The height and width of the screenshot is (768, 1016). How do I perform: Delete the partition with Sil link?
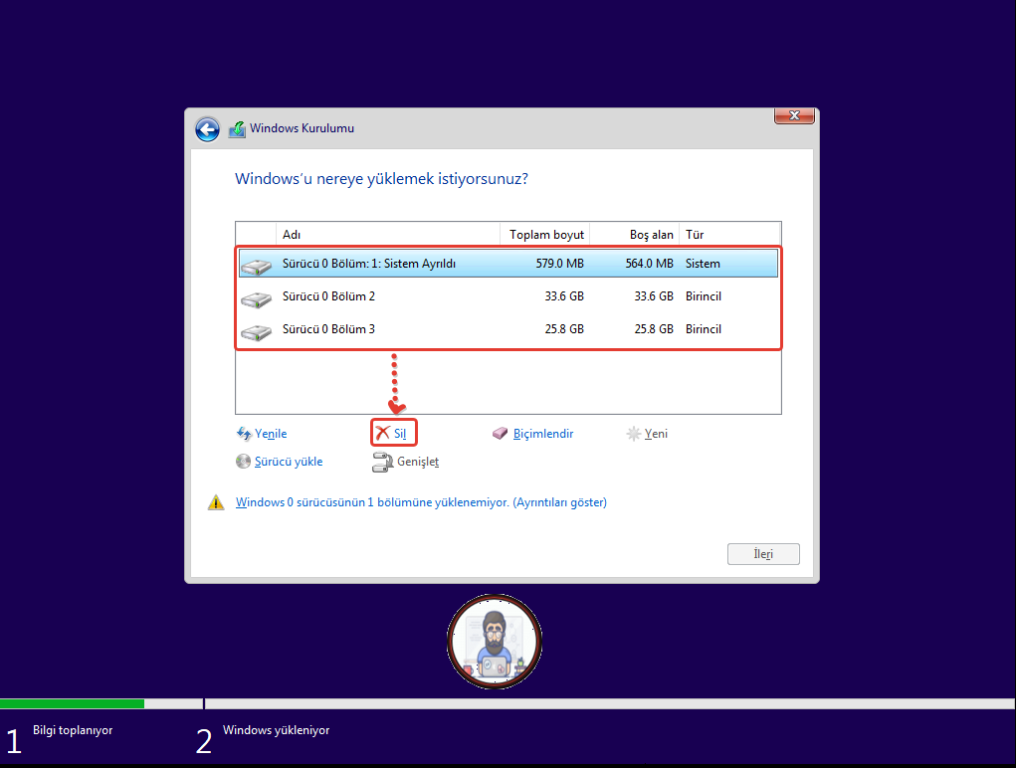(x=400, y=434)
